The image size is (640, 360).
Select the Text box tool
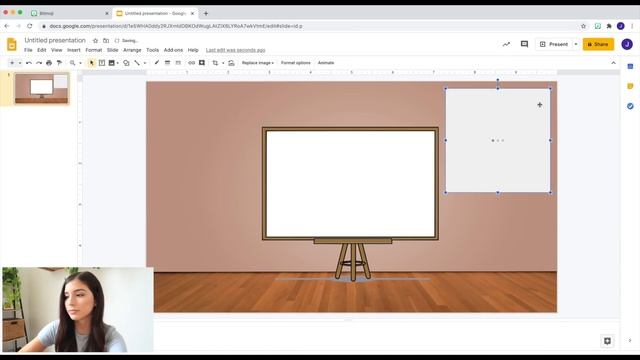click(x=102, y=63)
